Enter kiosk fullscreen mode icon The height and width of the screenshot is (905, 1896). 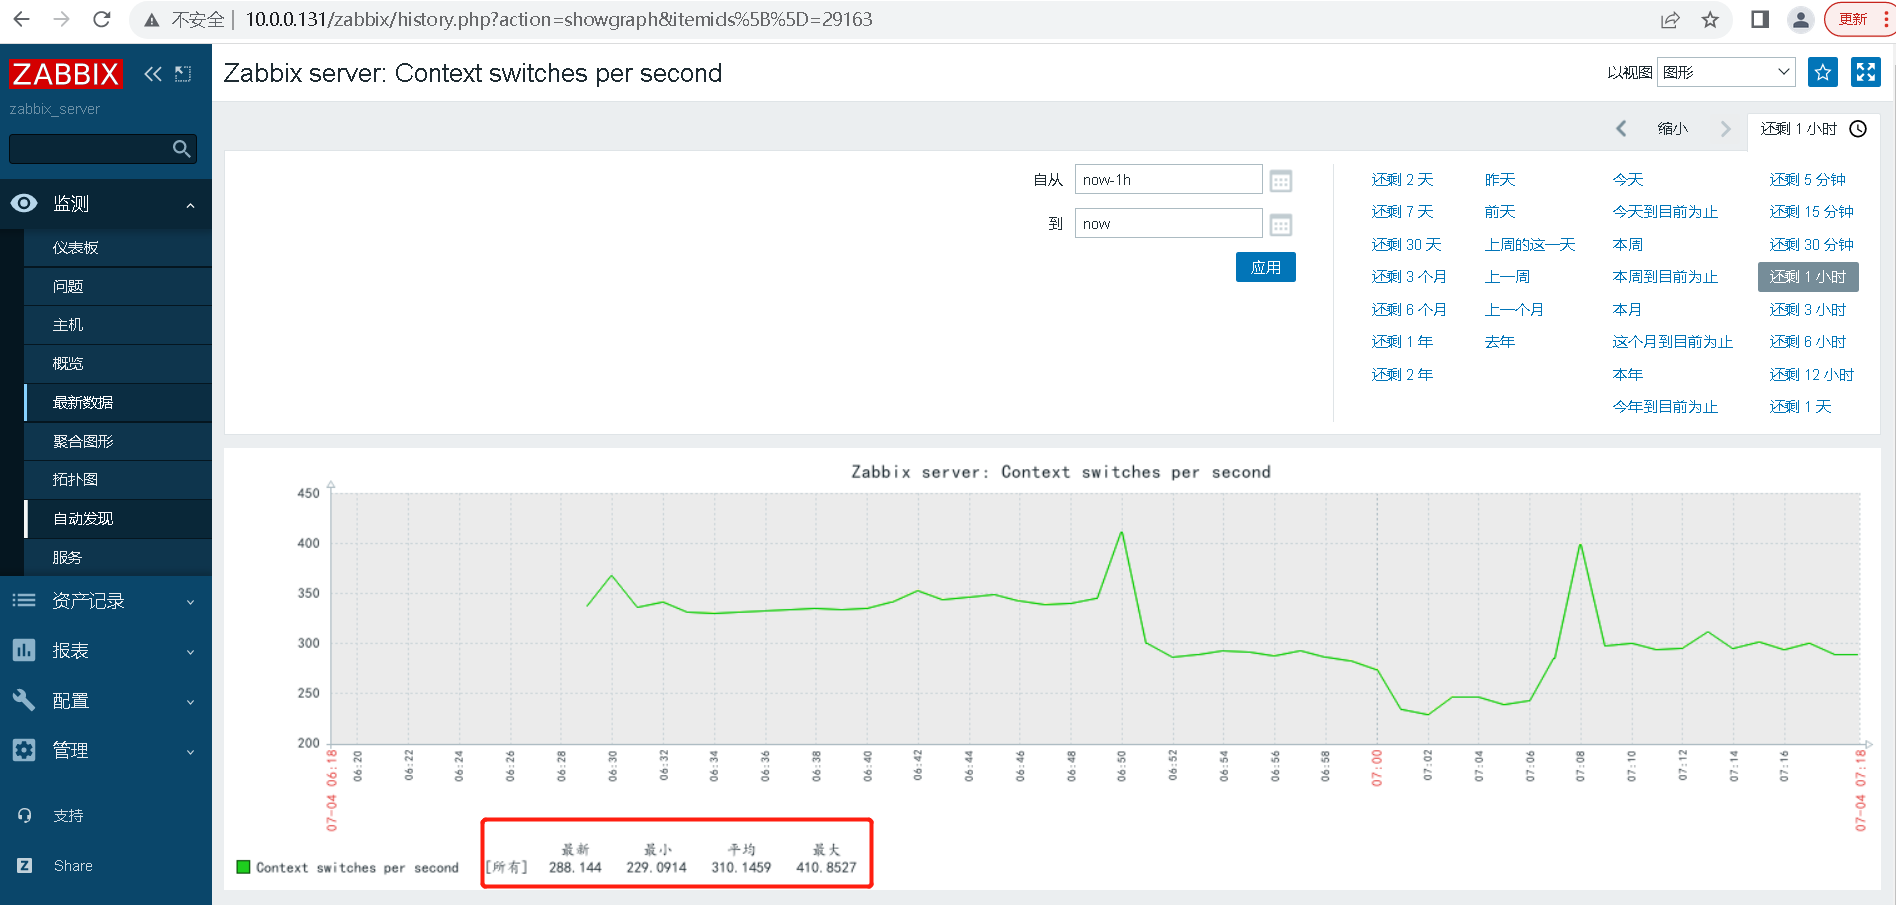(1866, 72)
